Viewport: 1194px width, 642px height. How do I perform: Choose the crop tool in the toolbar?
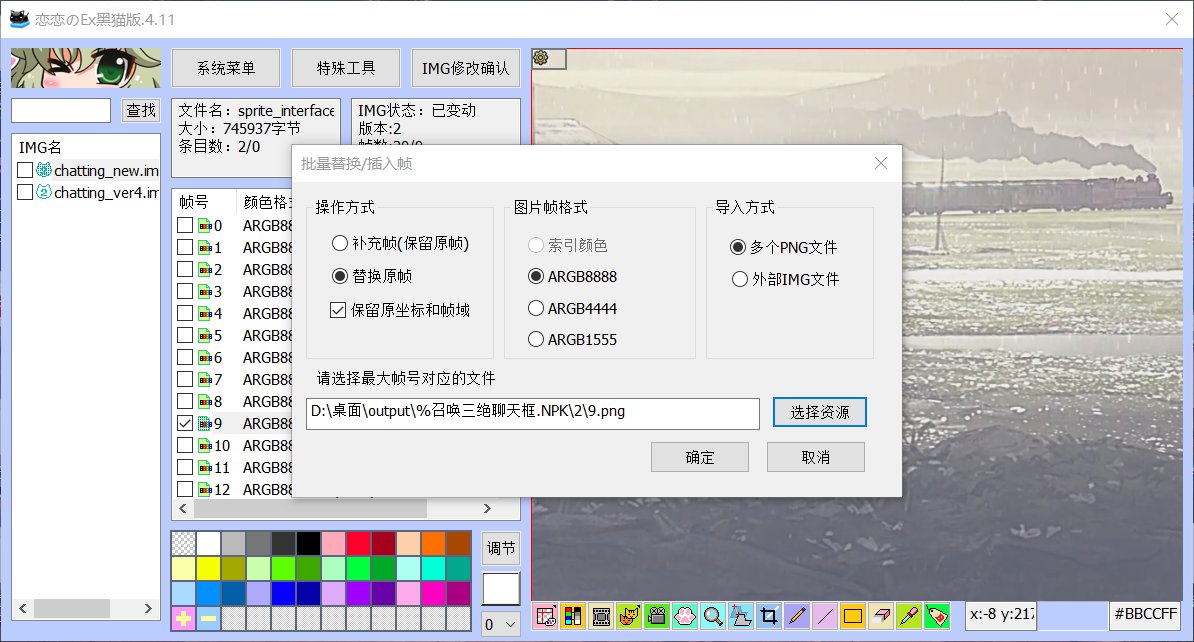click(768, 616)
